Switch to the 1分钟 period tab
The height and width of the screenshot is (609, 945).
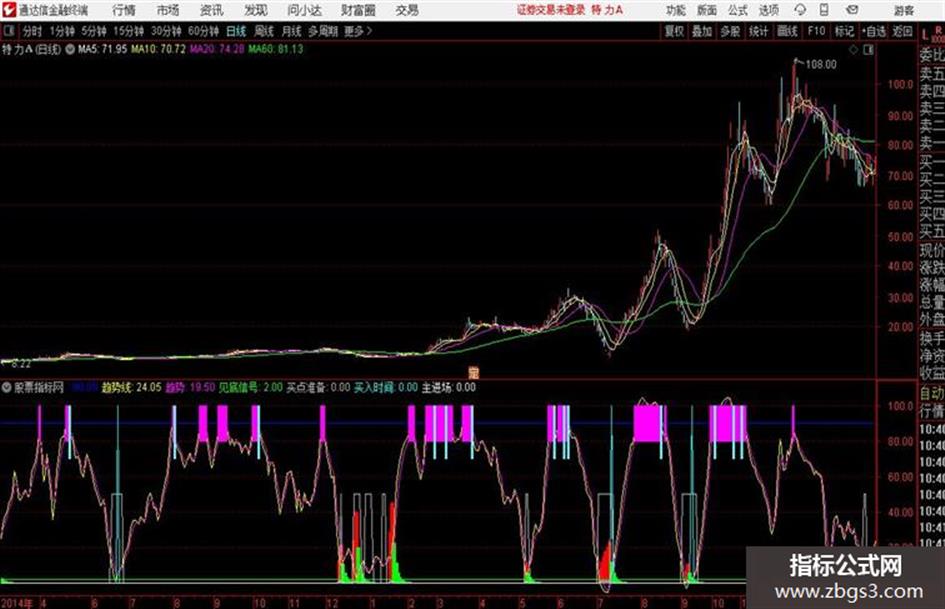[x=62, y=31]
